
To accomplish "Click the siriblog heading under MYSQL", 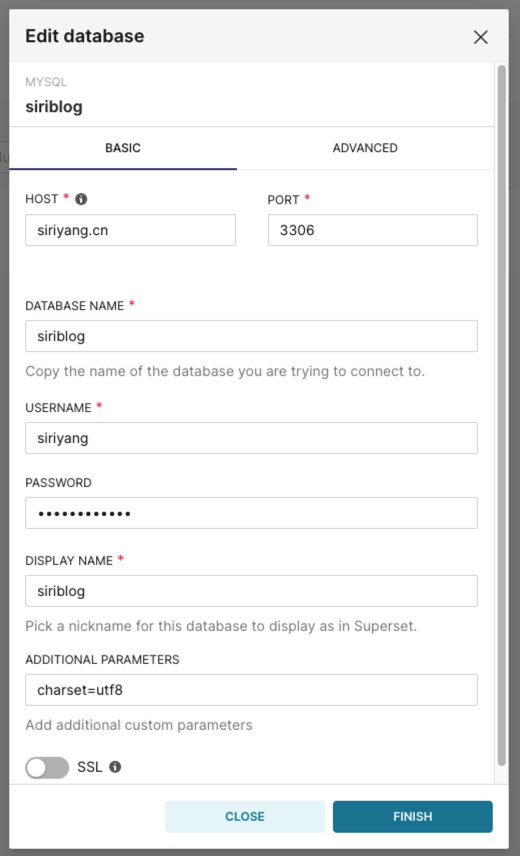I will tap(54, 106).
